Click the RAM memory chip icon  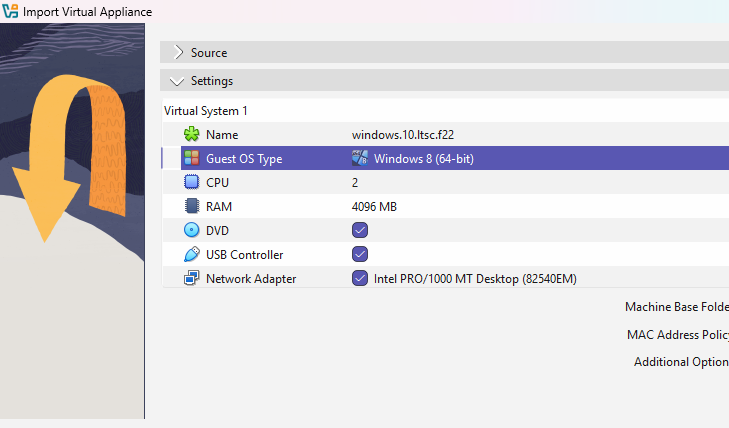click(192, 207)
